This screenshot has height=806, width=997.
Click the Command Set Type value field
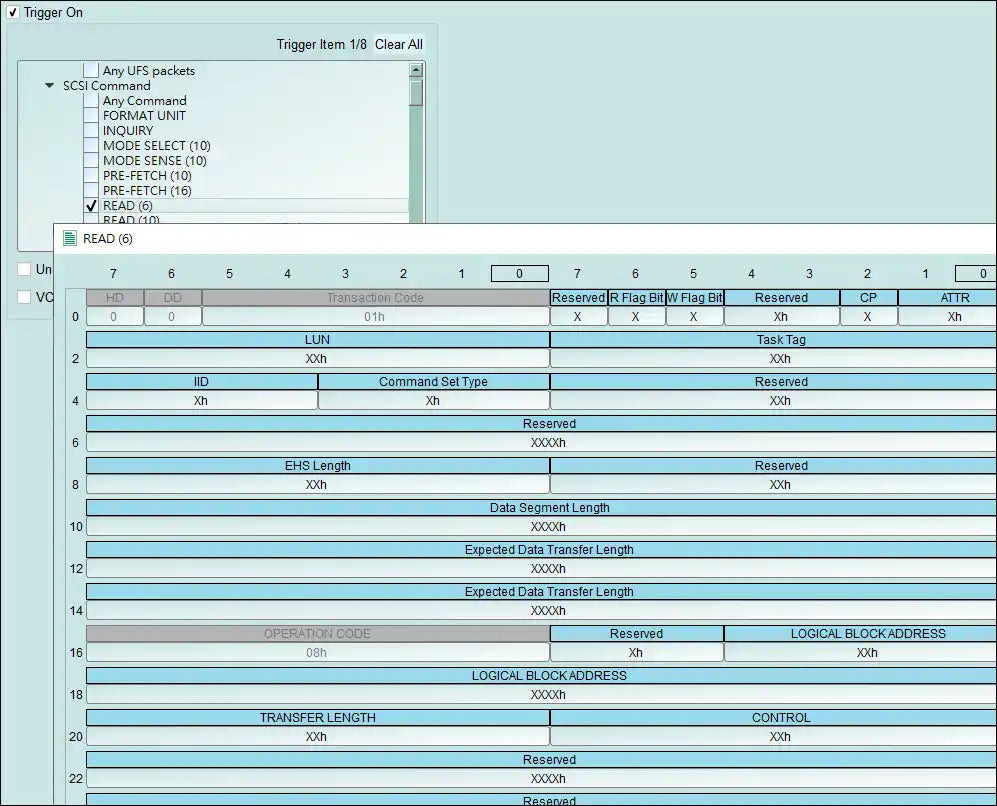pyautogui.click(x=434, y=400)
